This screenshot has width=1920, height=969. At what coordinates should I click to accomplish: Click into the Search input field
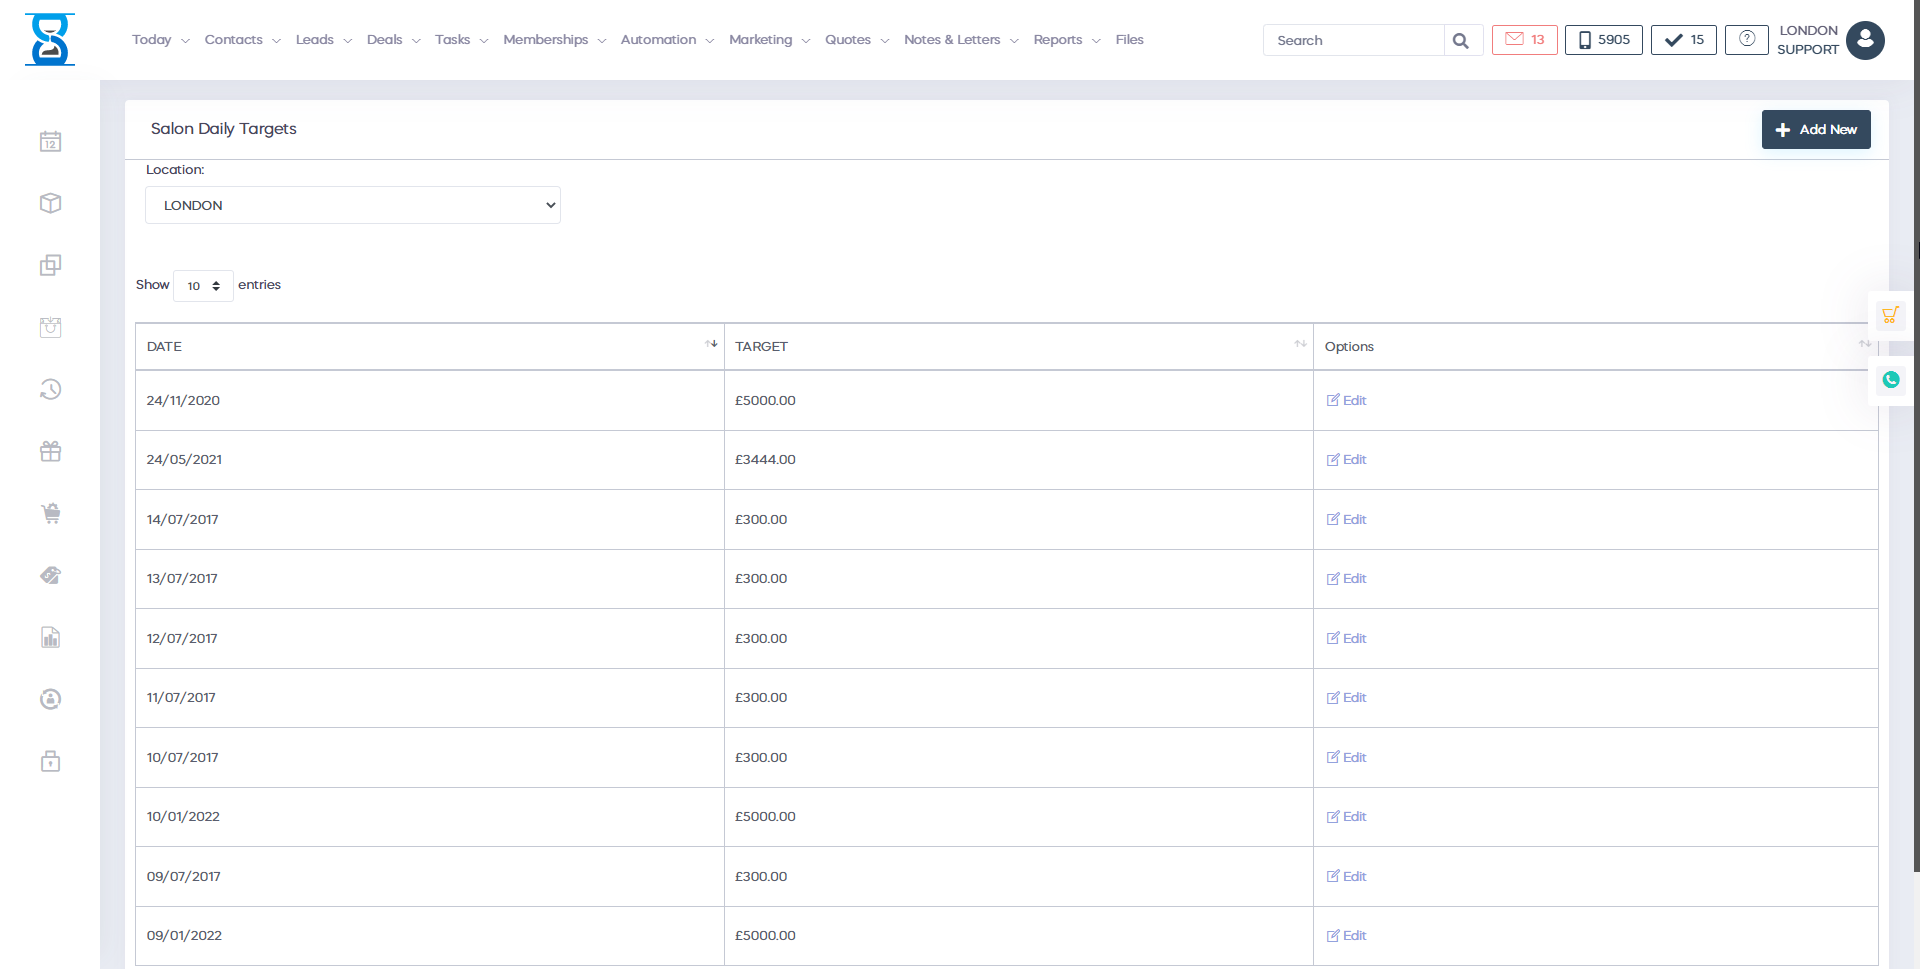tap(1353, 41)
